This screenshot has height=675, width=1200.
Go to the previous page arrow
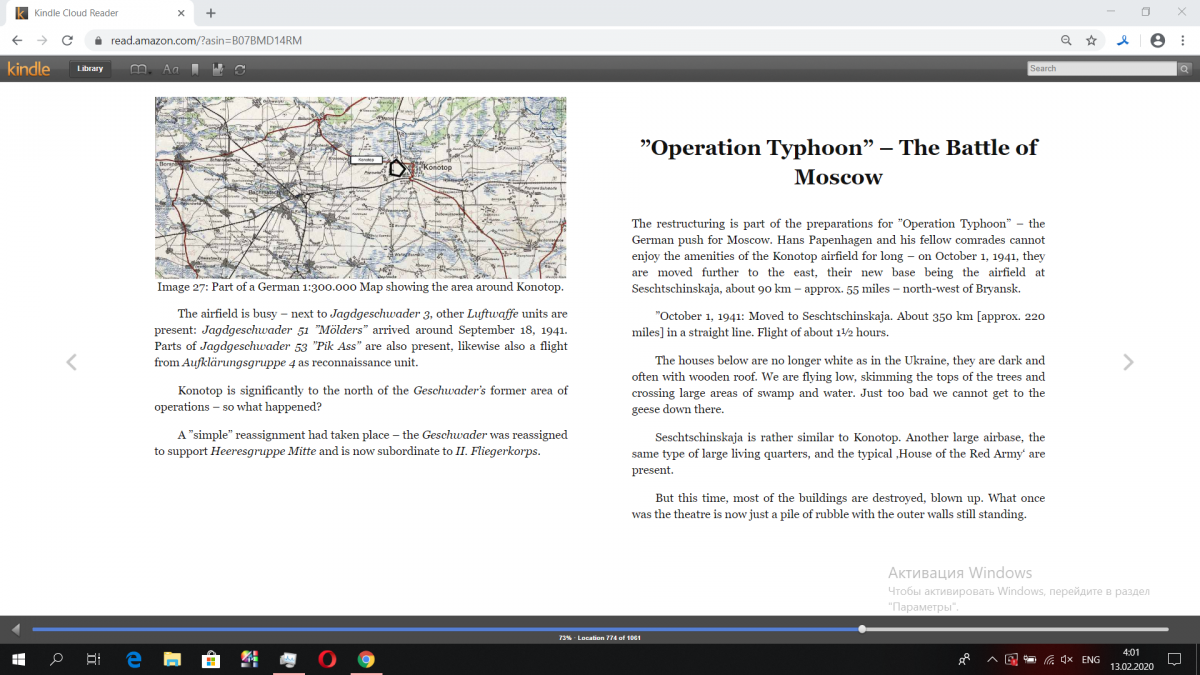[71, 362]
